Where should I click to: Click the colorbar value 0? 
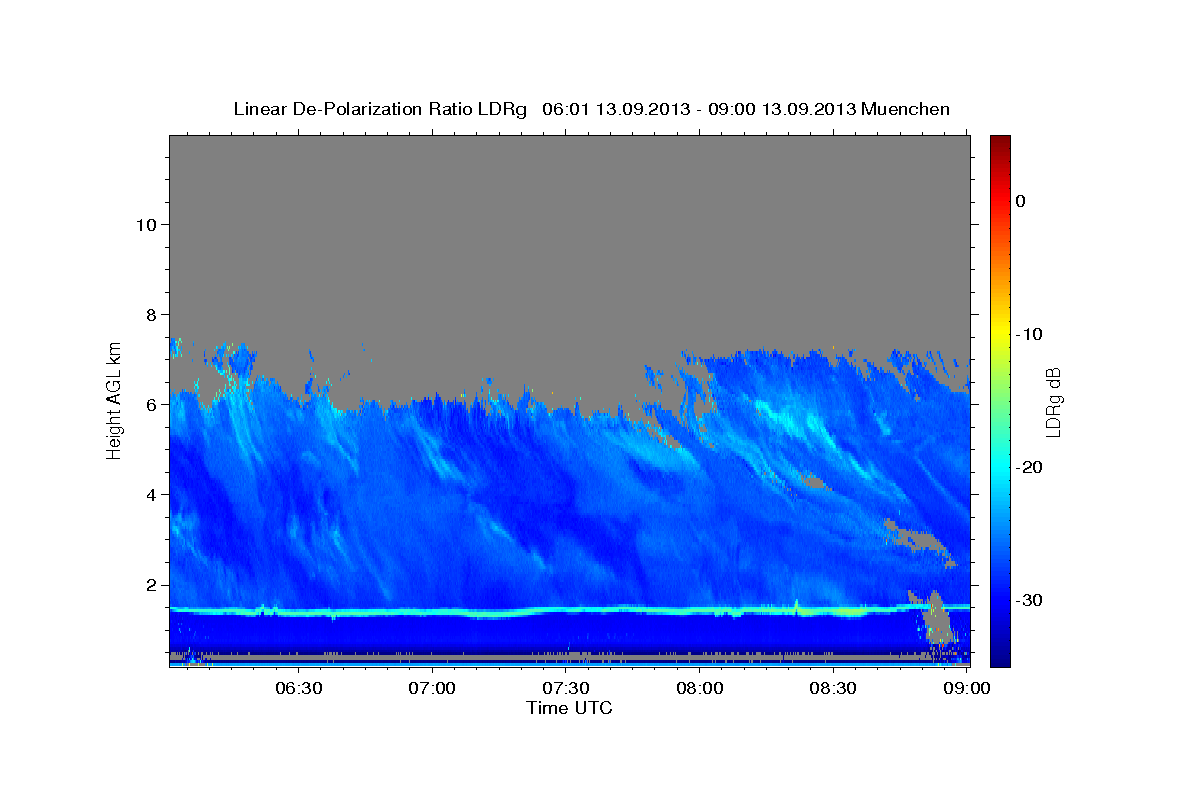(1021, 201)
